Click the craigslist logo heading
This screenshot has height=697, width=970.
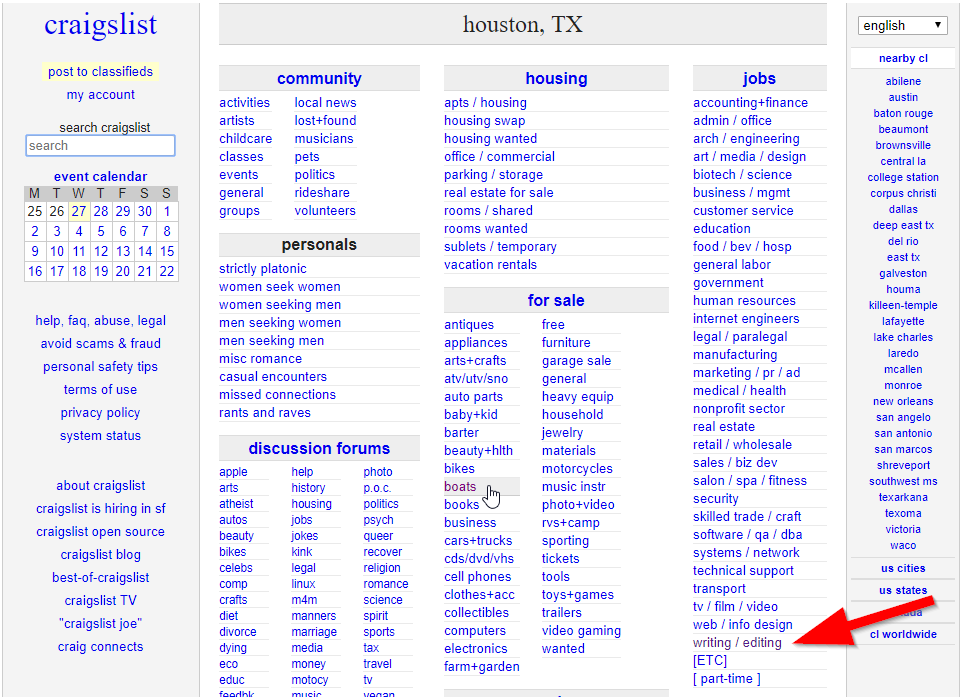click(100, 25)
